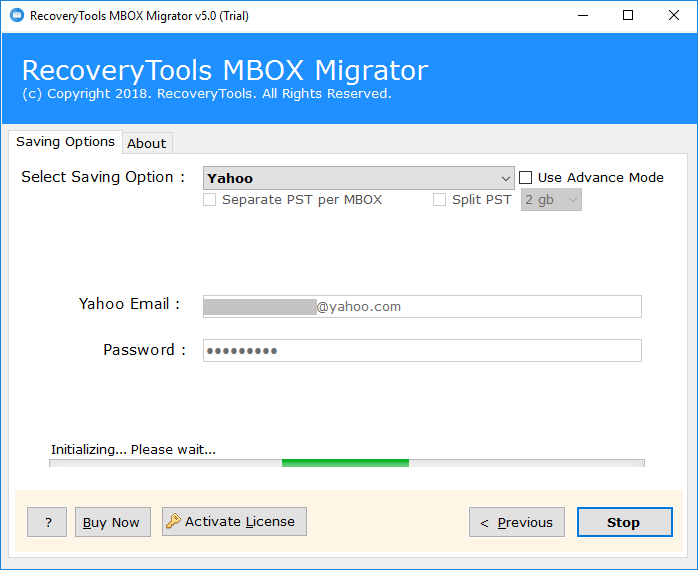The image size is (698, 572).
Task: Click the Select Saving Option label
Action: [x=103, y=177]
